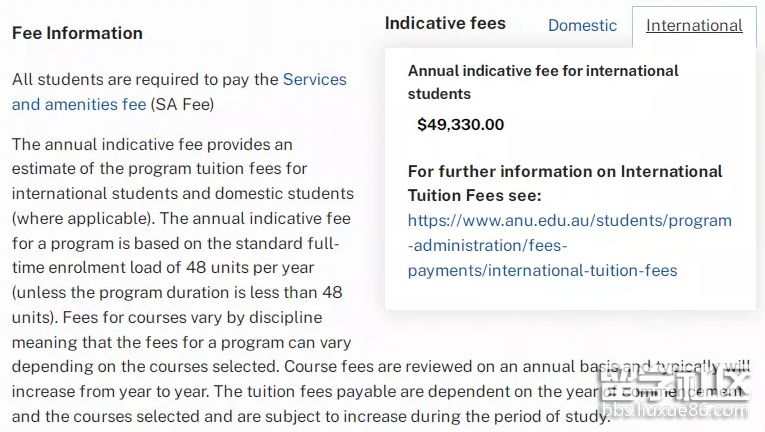Screen dimensions: 765x432
Task: Click the 'For further information on International Tuition Fees' text
Action: click(564, 183)
